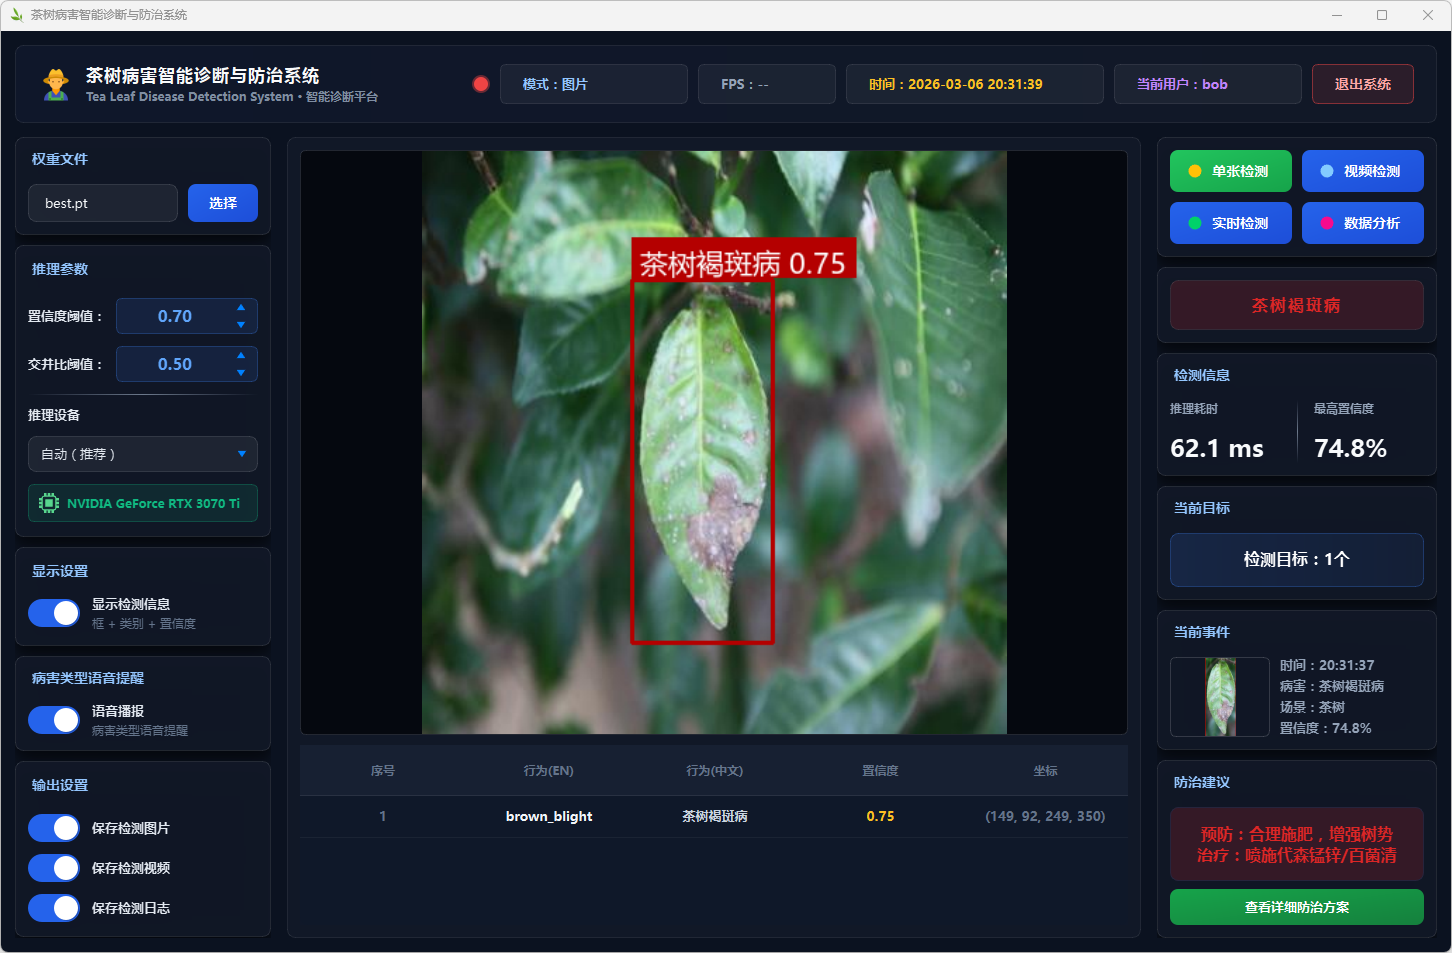
Task: Click the red recording status indicator
Action: point(481,84)
